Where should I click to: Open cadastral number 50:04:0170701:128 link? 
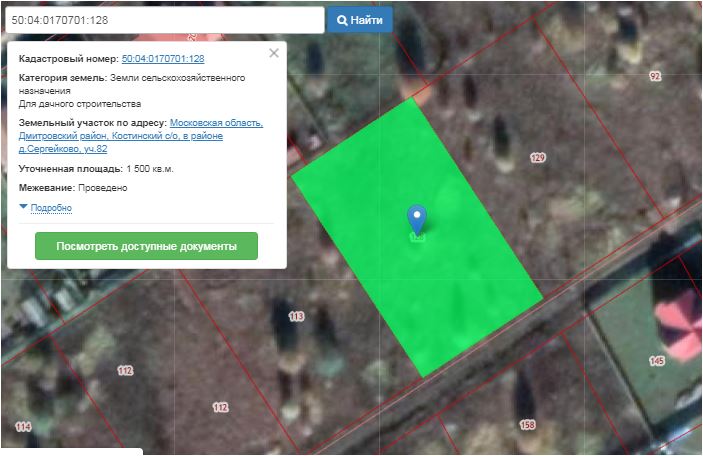coord(163,60)
